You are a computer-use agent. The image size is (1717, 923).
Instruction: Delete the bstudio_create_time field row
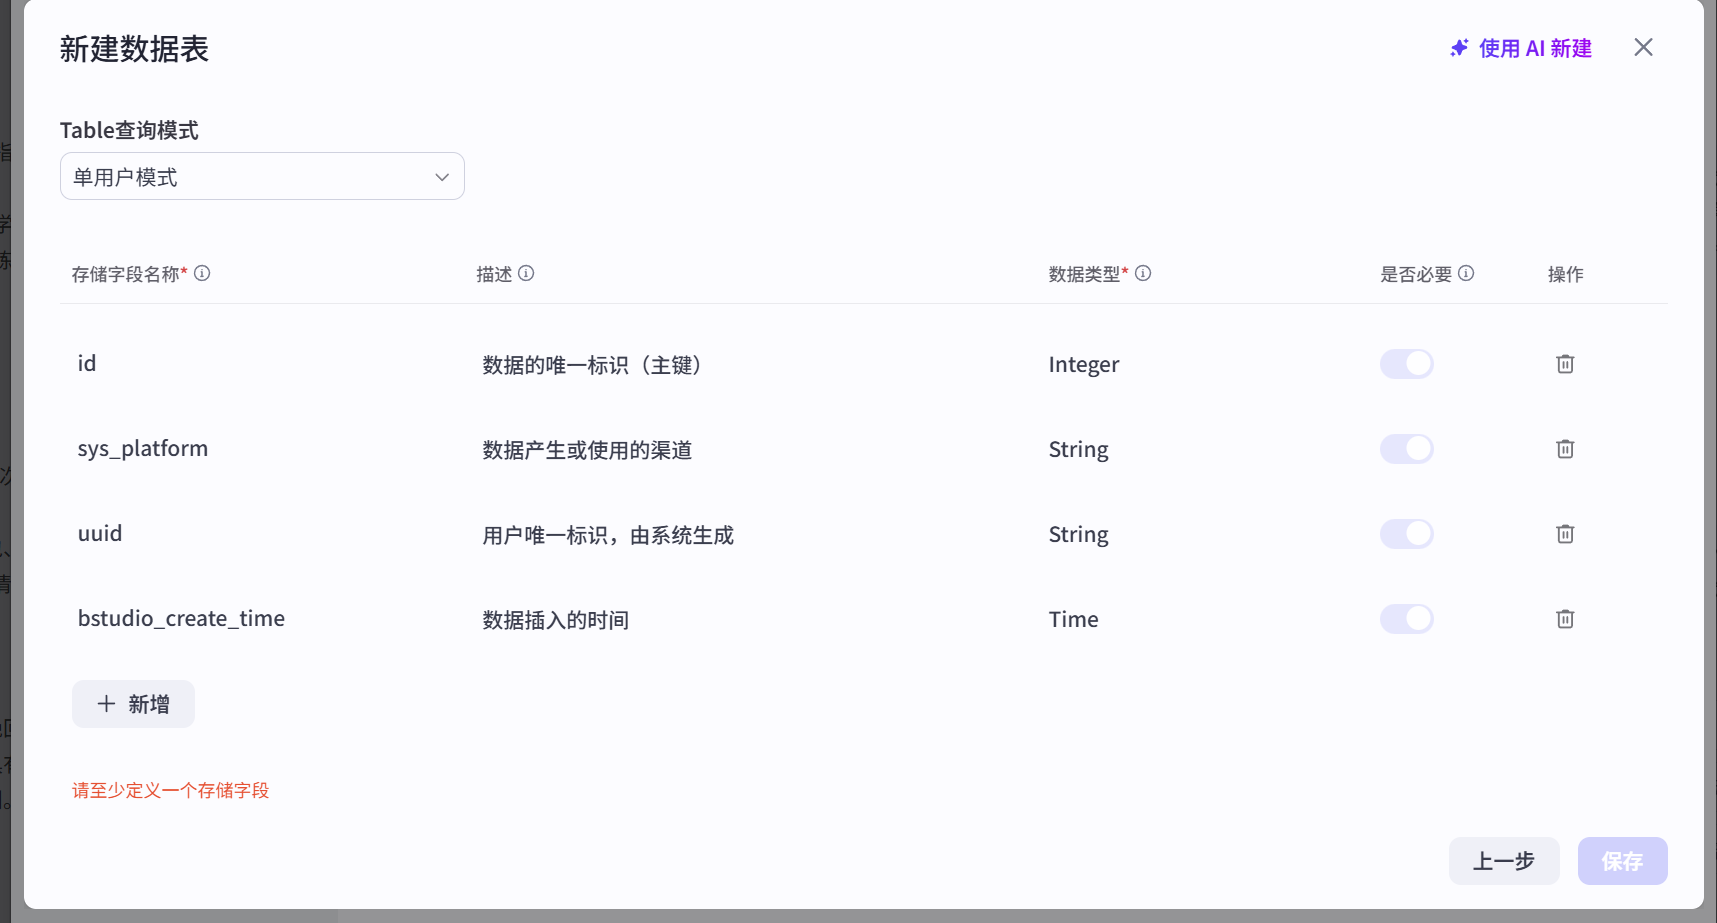[1565, 619]
